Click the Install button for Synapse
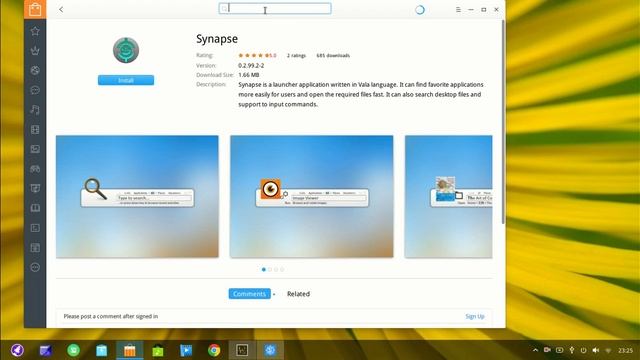Viewport: 640px width, 360px height. [x=126, y=80]
